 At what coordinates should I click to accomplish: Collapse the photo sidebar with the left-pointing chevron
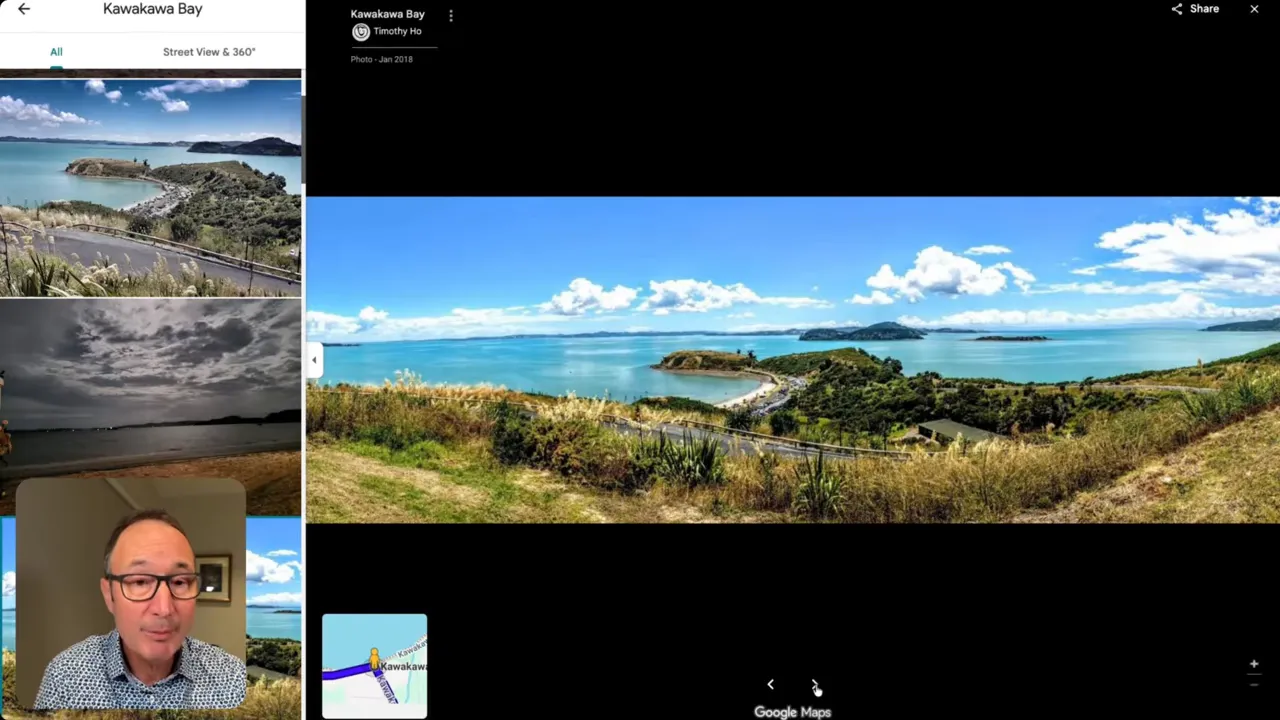click(x=314, y=359)
